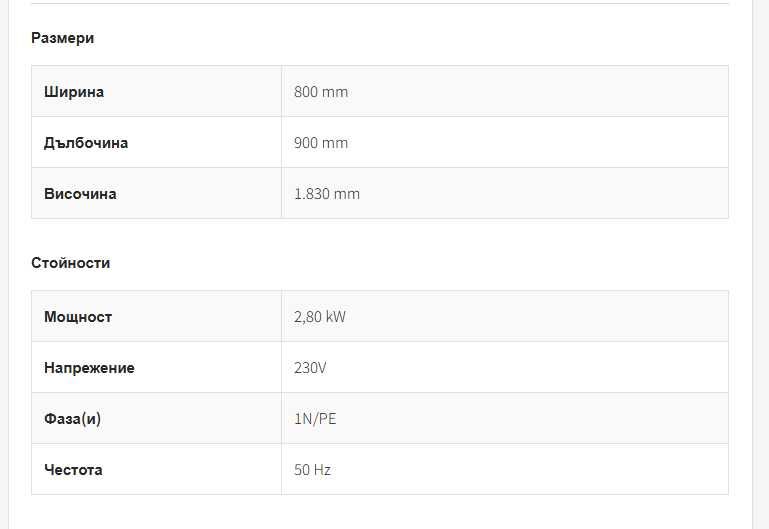
Task: Select the 2,80 kW power value
Action: [x=320, y=317]
